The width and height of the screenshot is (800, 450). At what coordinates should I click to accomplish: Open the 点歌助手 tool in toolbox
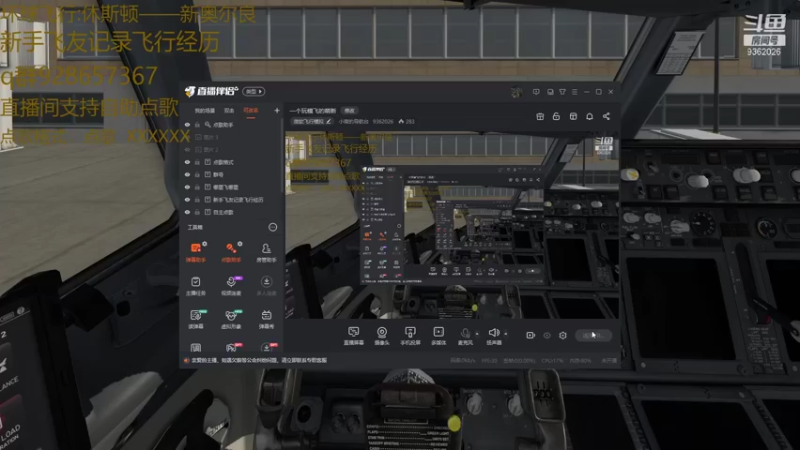click(x=231, y=253)
